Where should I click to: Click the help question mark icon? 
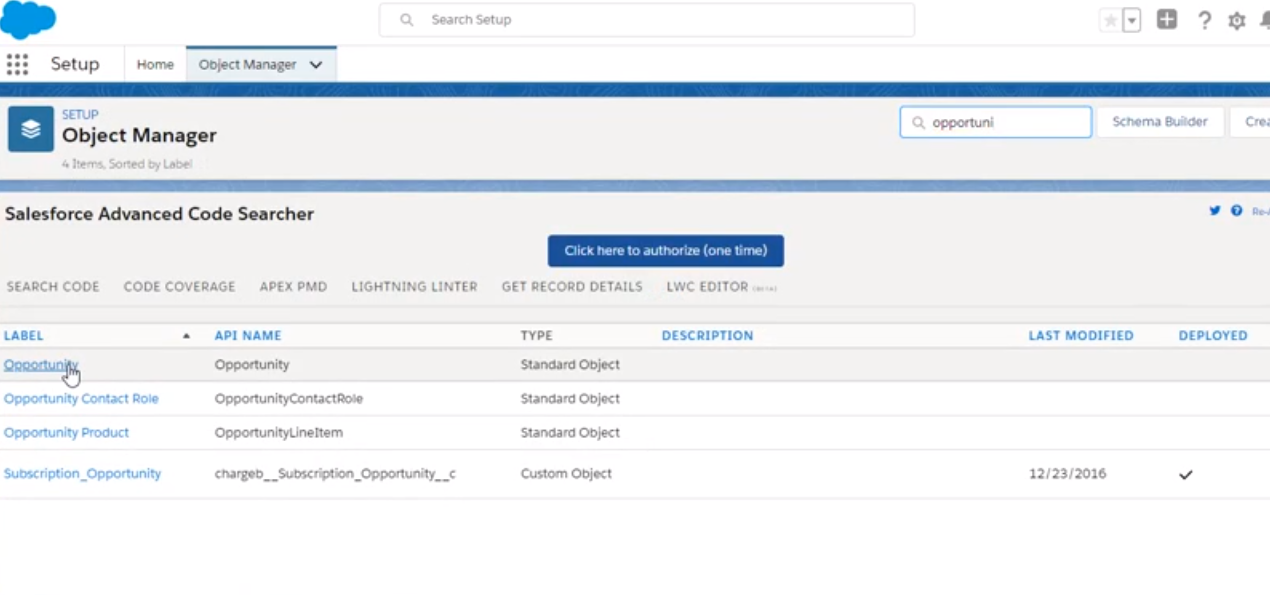point(1204,20)
